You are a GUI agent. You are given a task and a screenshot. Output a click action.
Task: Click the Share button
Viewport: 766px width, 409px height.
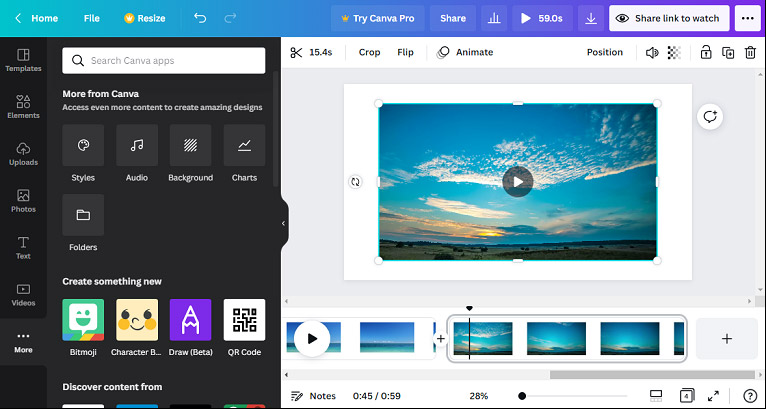point(453,18)
